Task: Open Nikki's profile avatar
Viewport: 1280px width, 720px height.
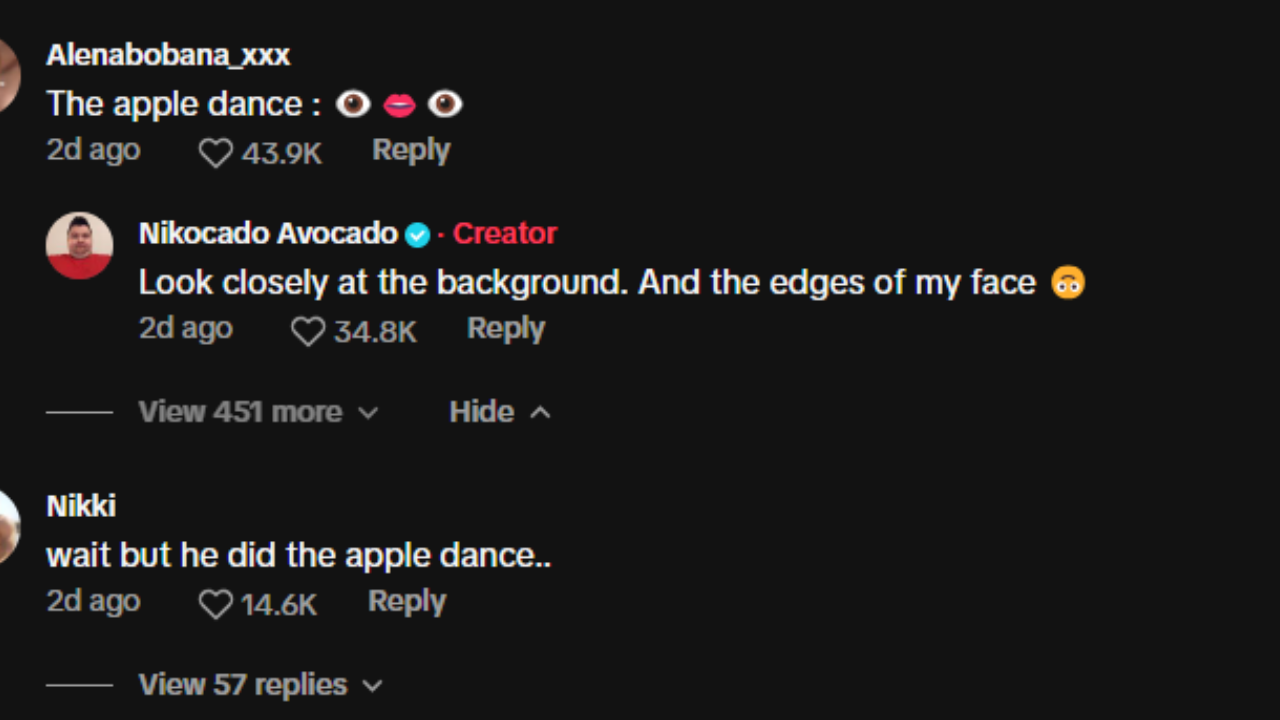Action: (x=8, y=527)
